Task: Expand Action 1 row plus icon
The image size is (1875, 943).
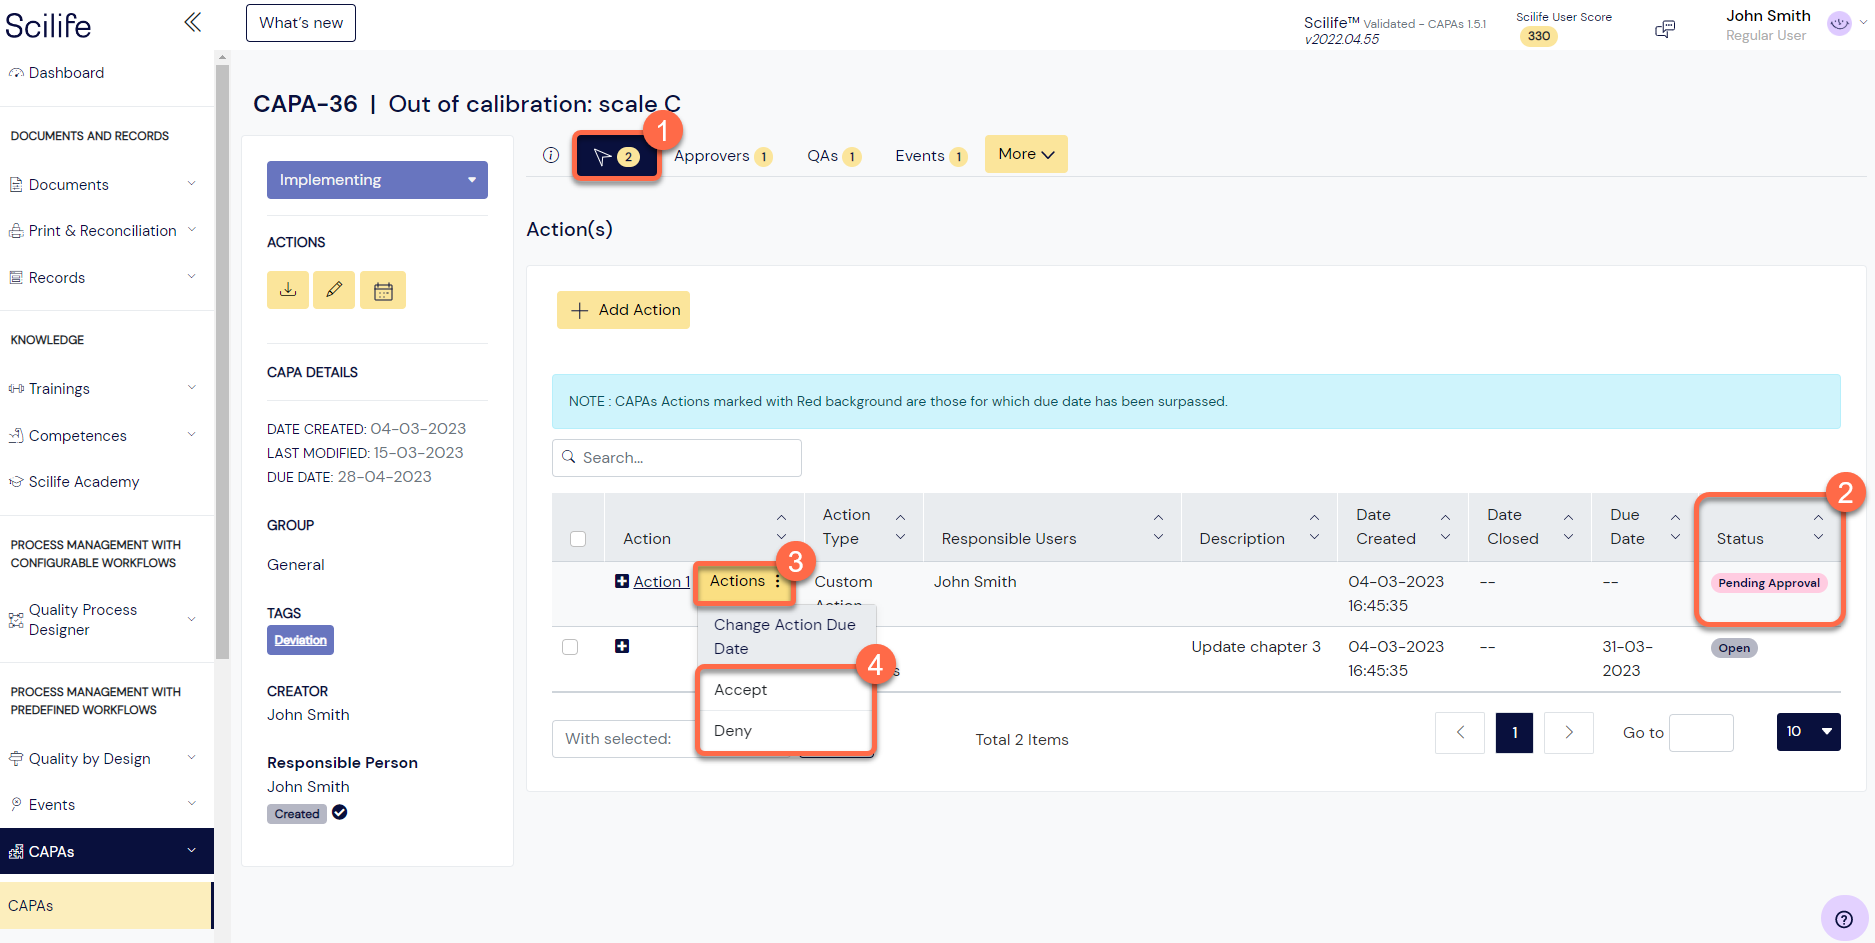Action: point(622,581)
